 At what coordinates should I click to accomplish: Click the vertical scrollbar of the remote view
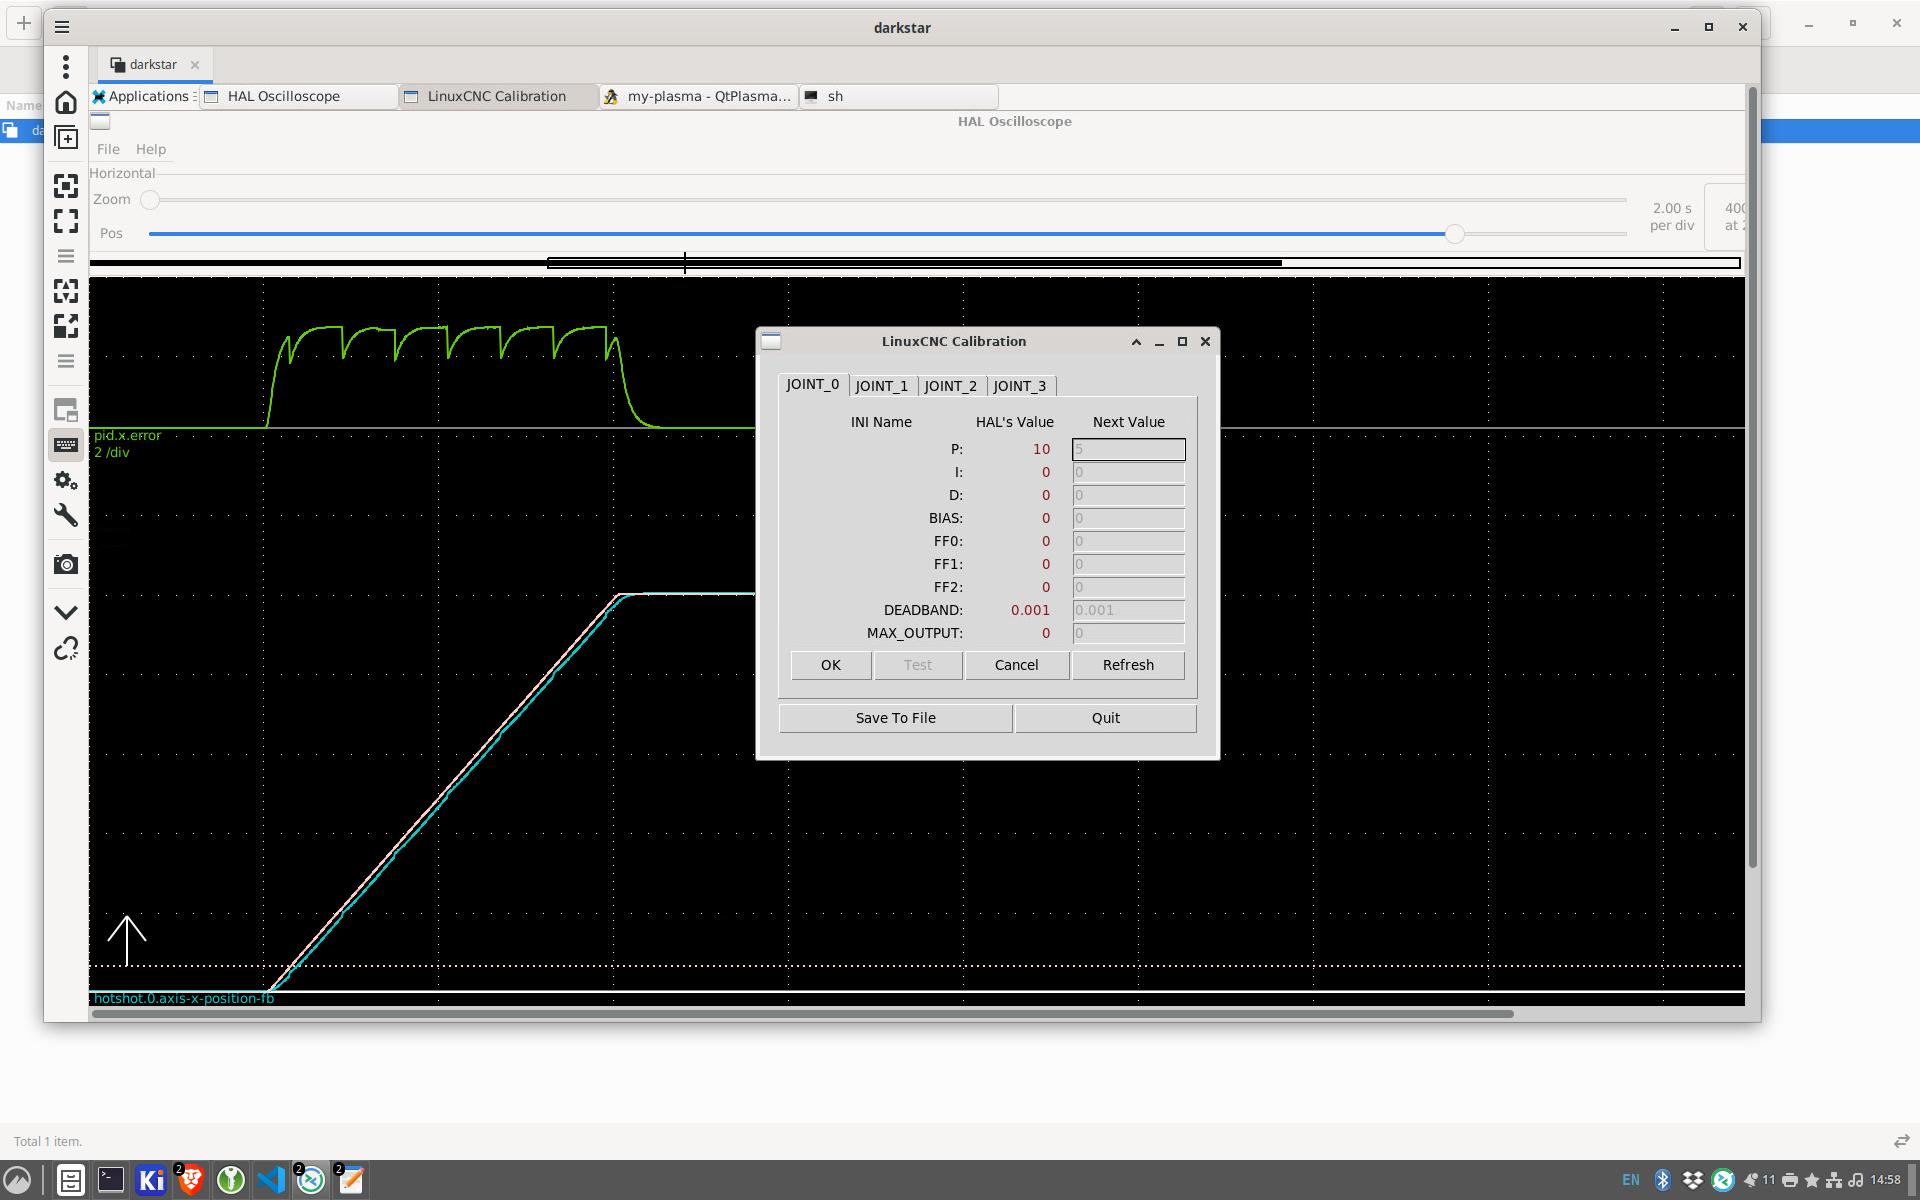tap(1752, 478)
